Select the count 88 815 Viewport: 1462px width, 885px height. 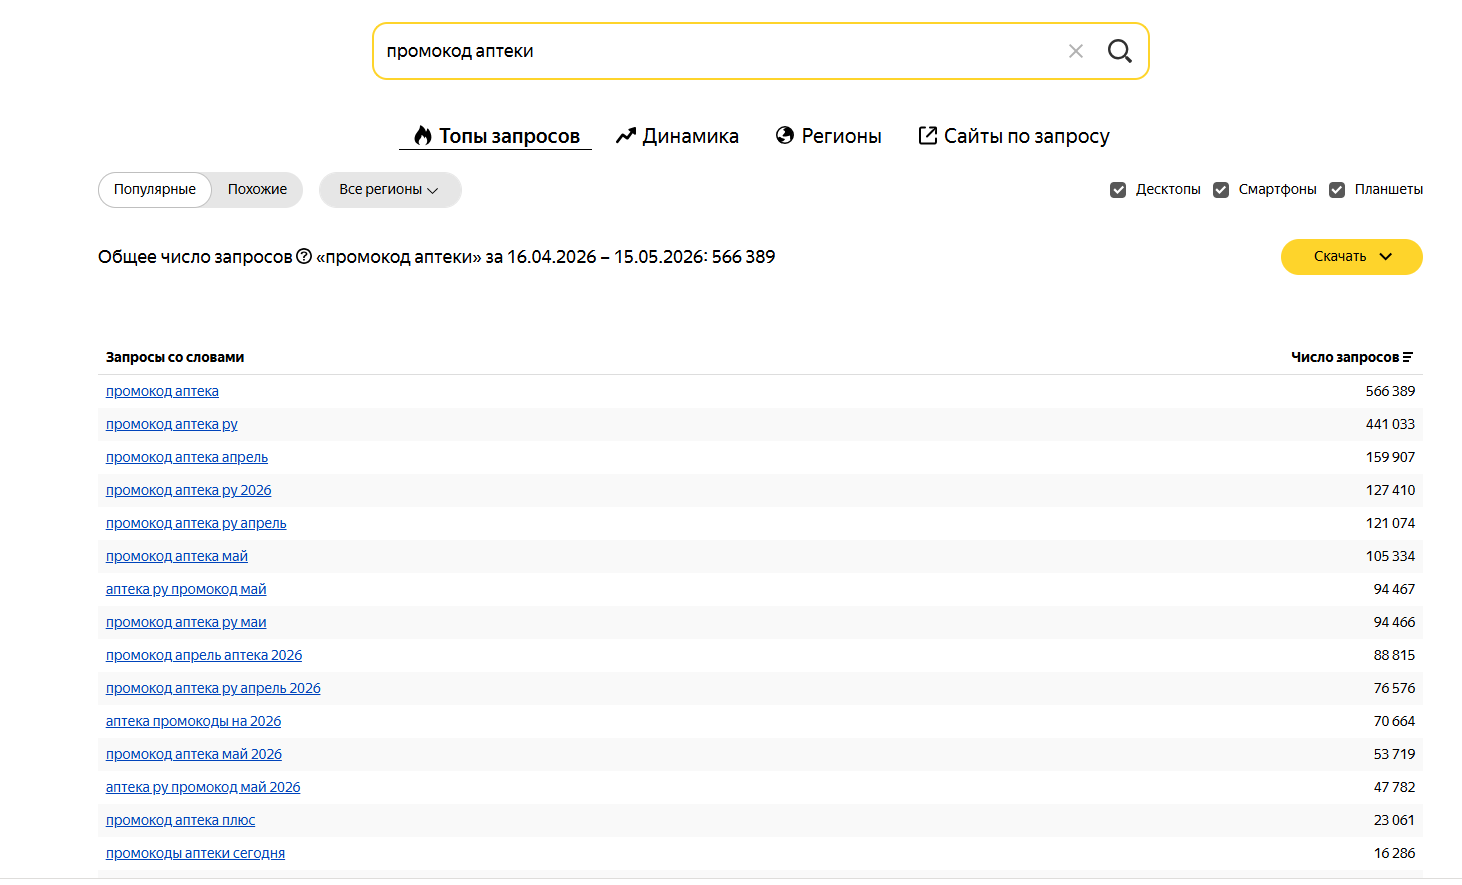1394,655
